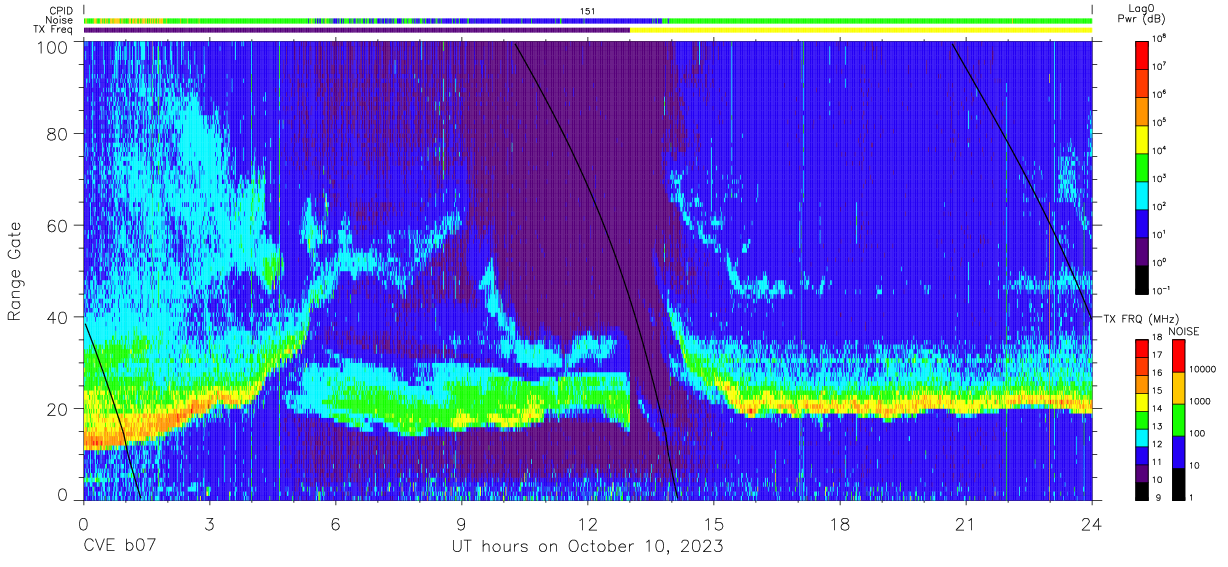1228x567 pixels.
Task: Click the purple portion of the TX Freq bar
Action: pos(357,30)
